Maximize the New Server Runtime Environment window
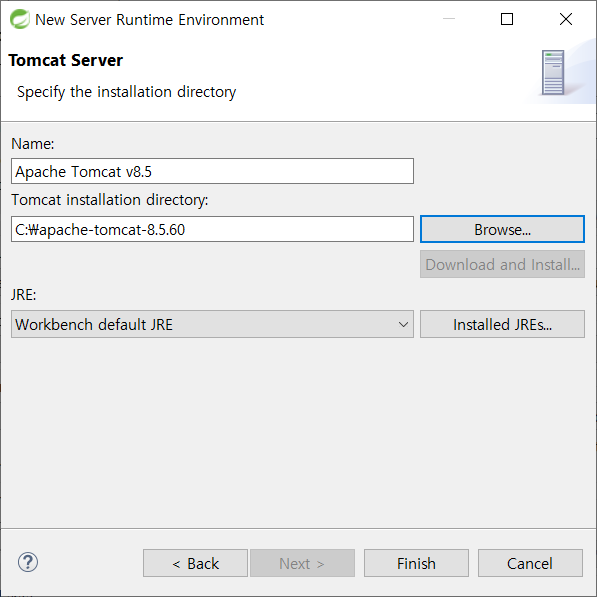The image size is (597, 597). point(507,19)
